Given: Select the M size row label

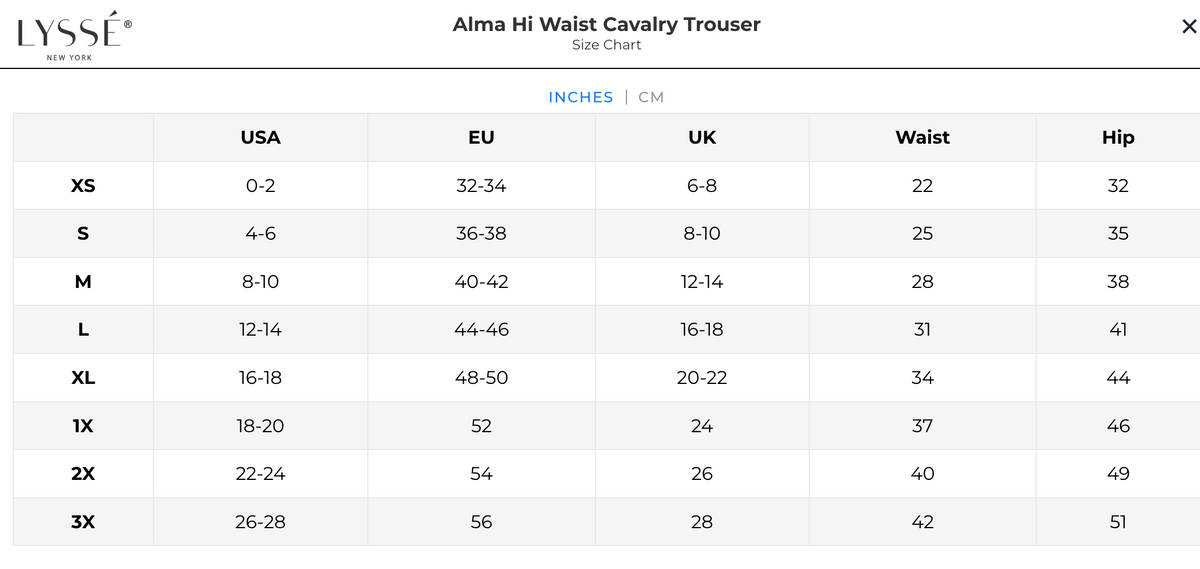Looking at the screenshot, I should point(83,282).
